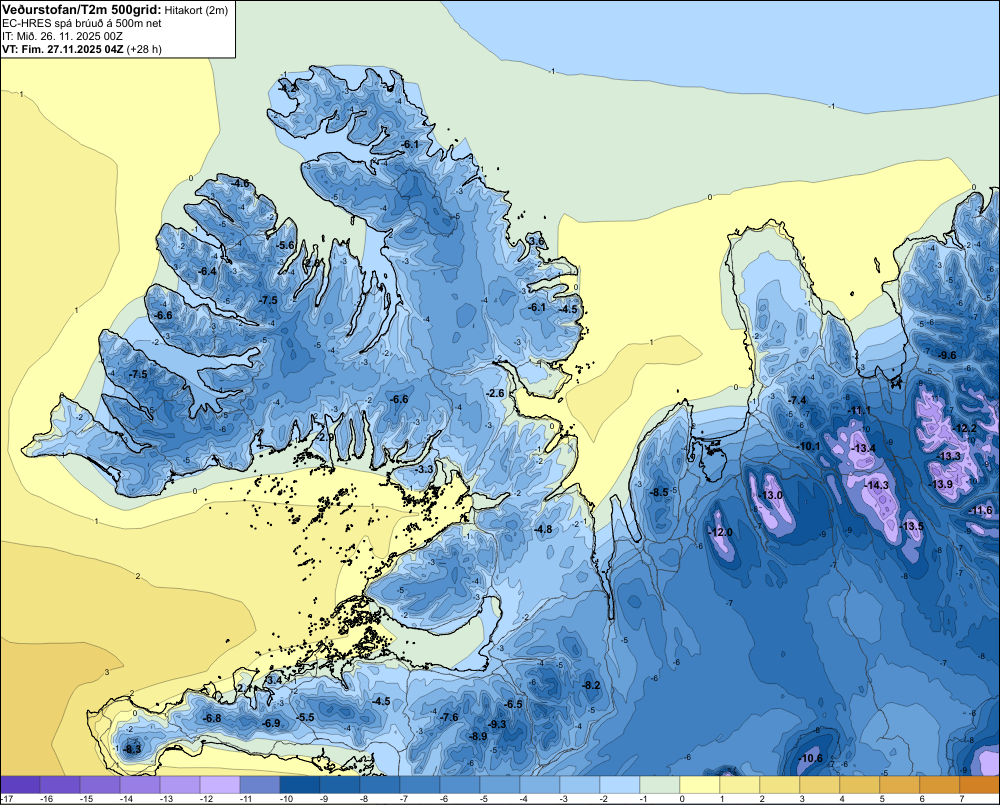Click the pale yellow legend swatch between 0 and 1
Viewport: 1000px width, 805px height.
click(700, 785)
